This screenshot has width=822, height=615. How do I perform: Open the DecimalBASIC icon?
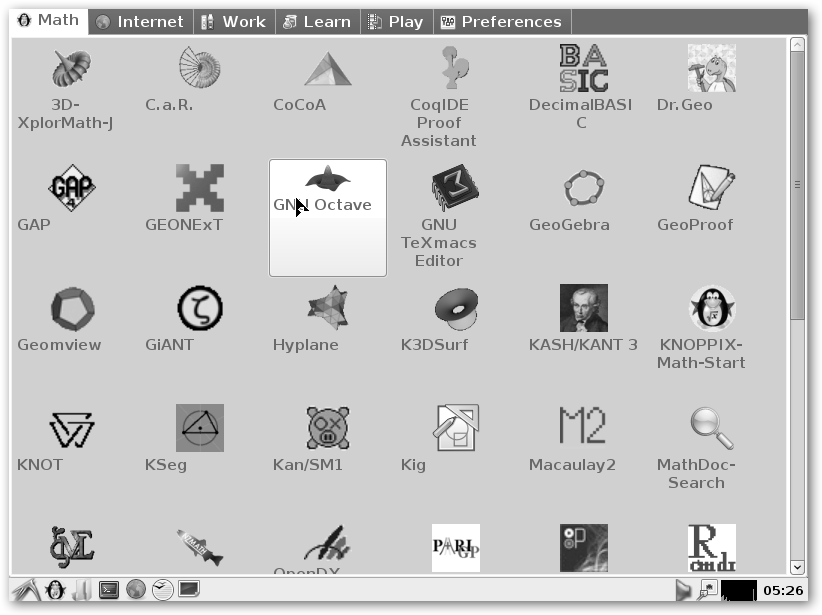[583, 68]
